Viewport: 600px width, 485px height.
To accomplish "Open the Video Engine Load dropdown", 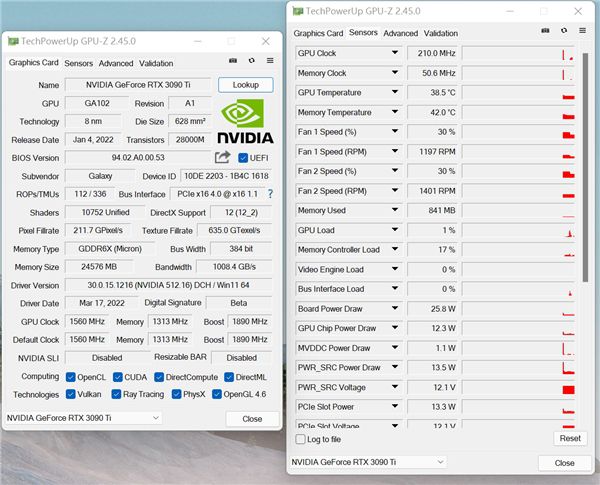I will pos(395,269).
